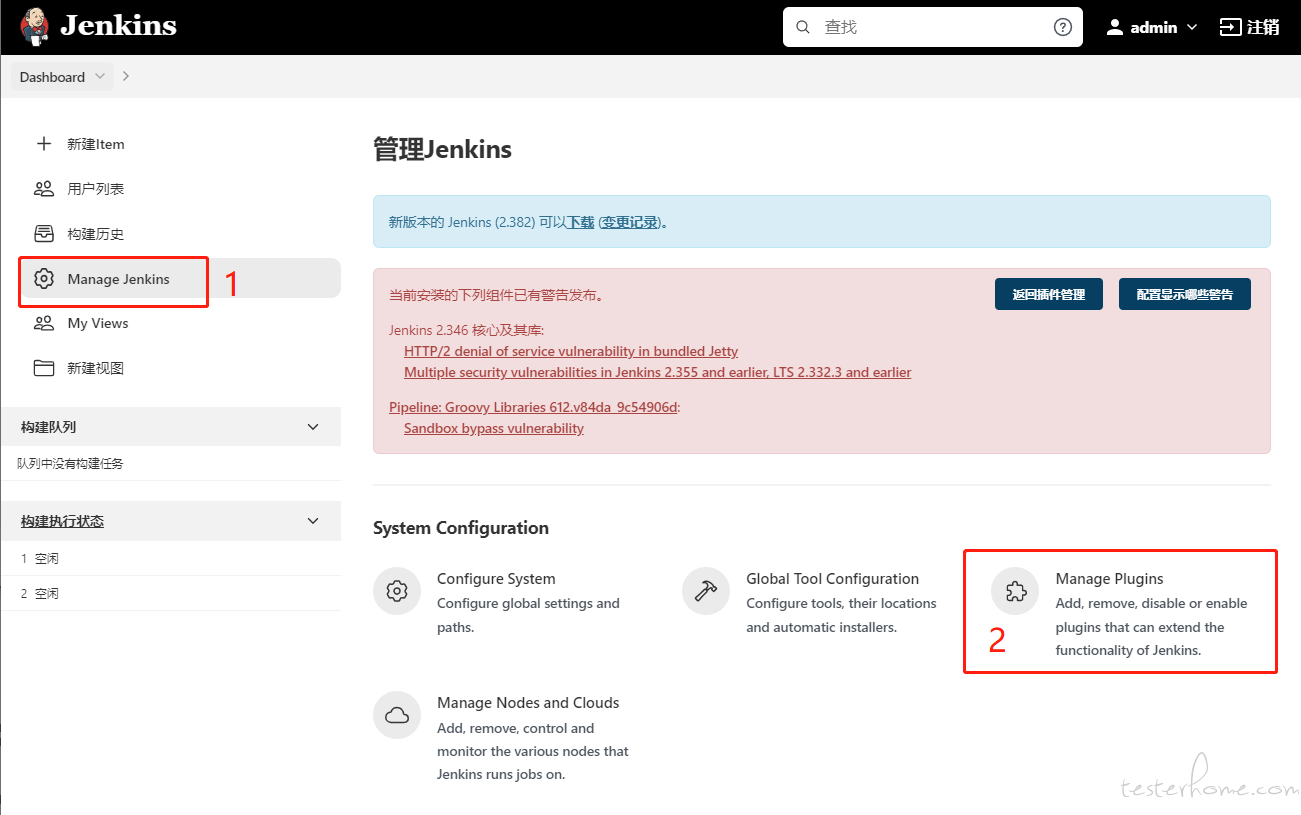The height and width of the screenshot is (815, 1301).
Task: Click 当前安装的下列组件已有警告发布 text
Action: tap(496, 295)
